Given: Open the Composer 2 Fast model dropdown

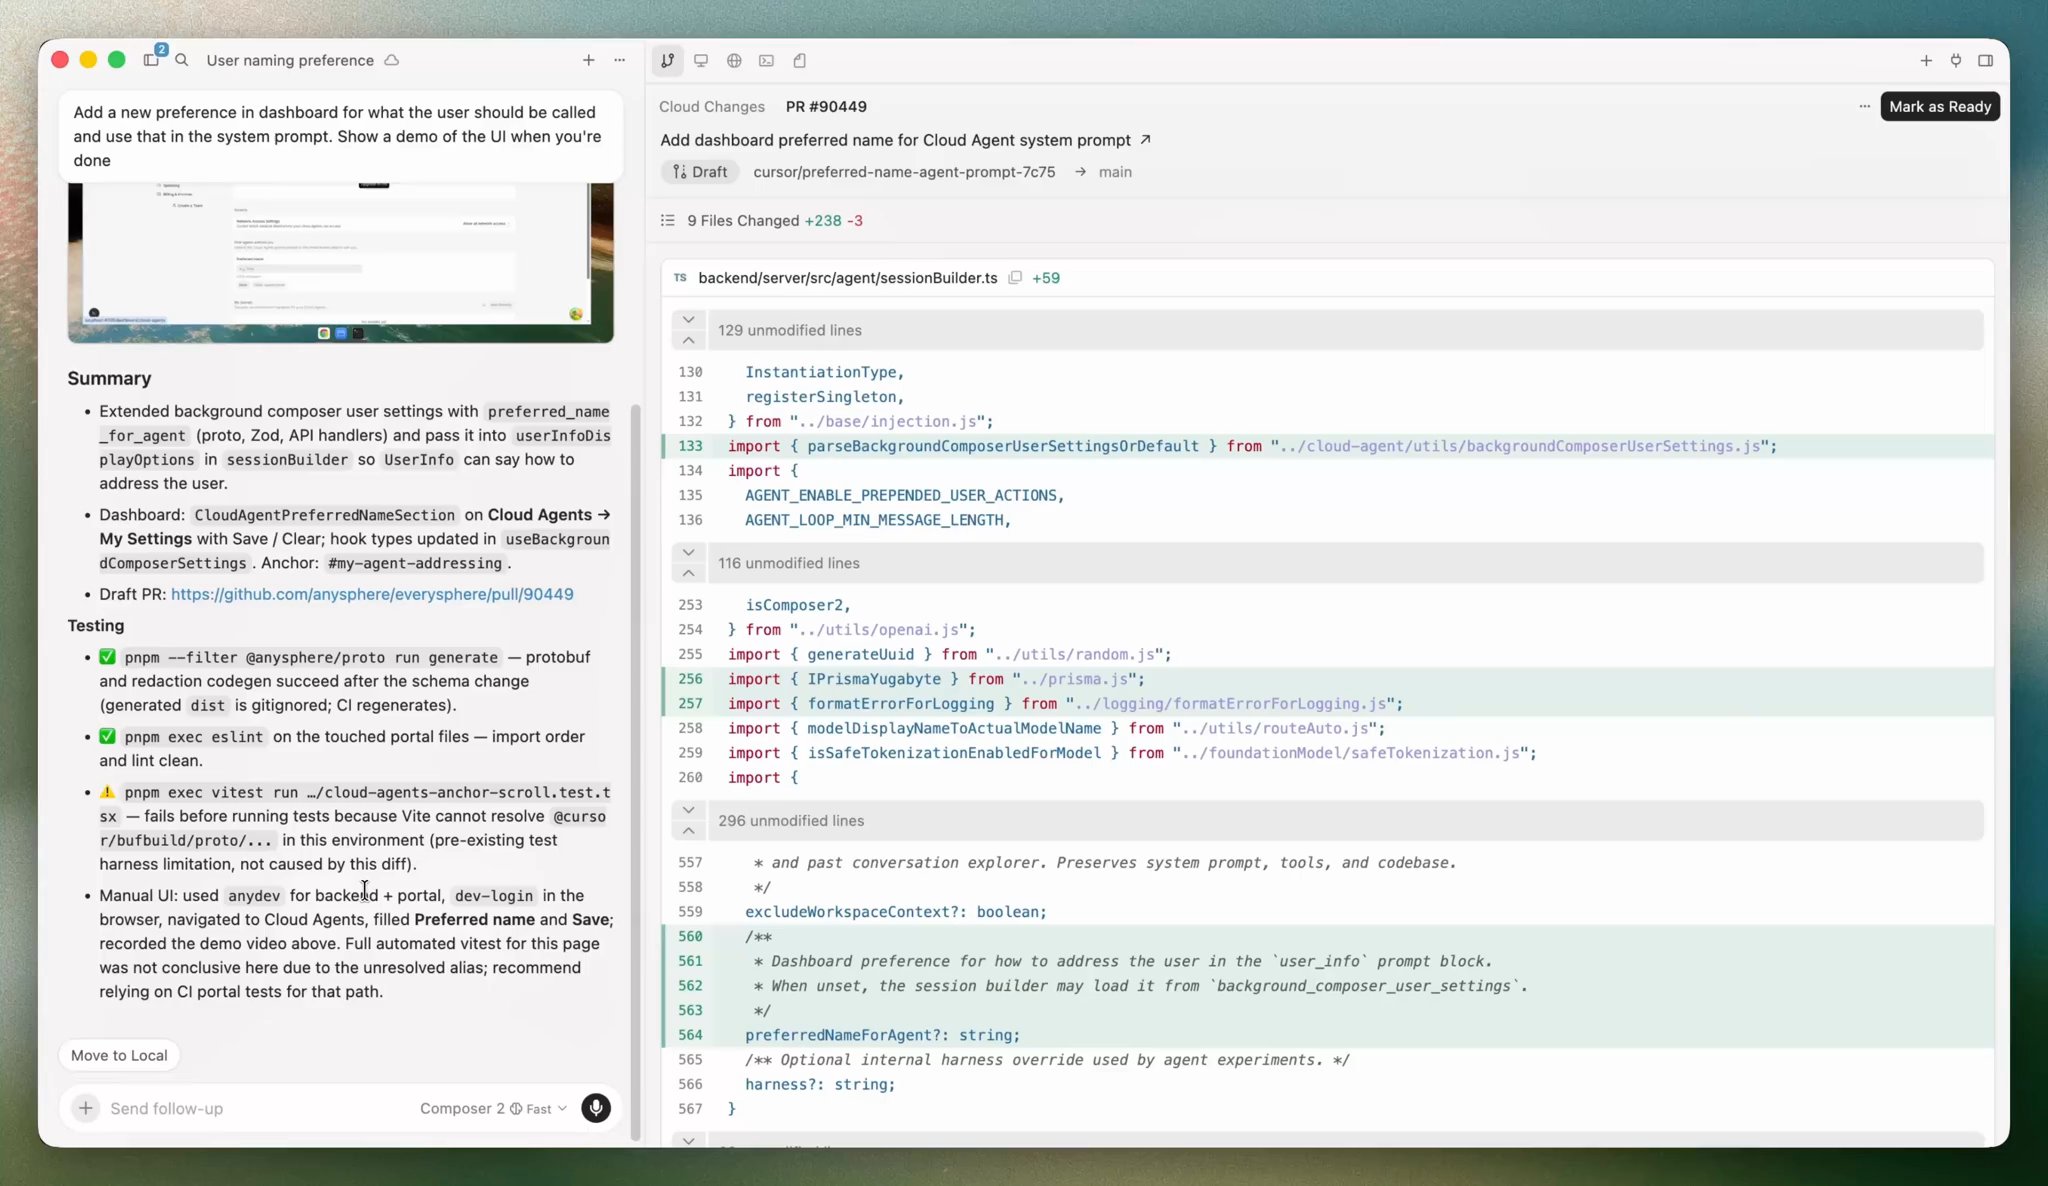Looking at the screenshot, I should click(493, 1108).
